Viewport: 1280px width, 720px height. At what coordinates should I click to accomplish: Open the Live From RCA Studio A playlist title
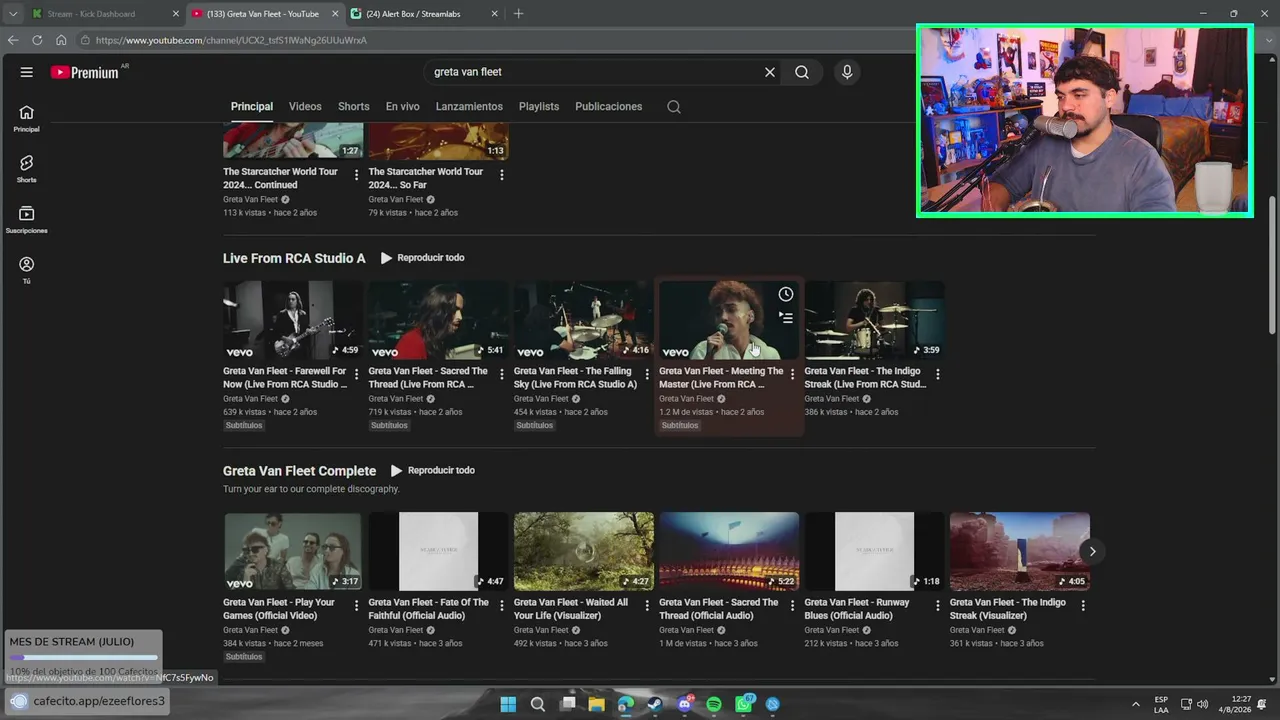294,258
